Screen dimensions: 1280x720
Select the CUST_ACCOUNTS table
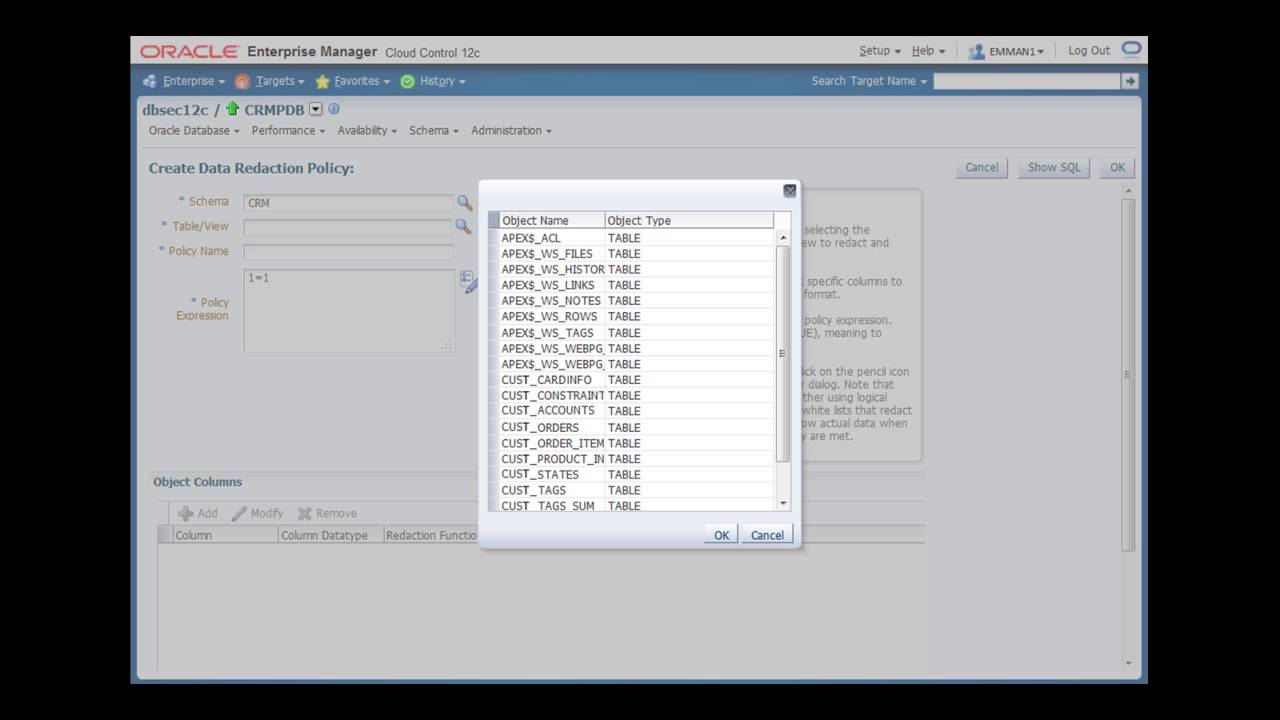pos(636,411)
